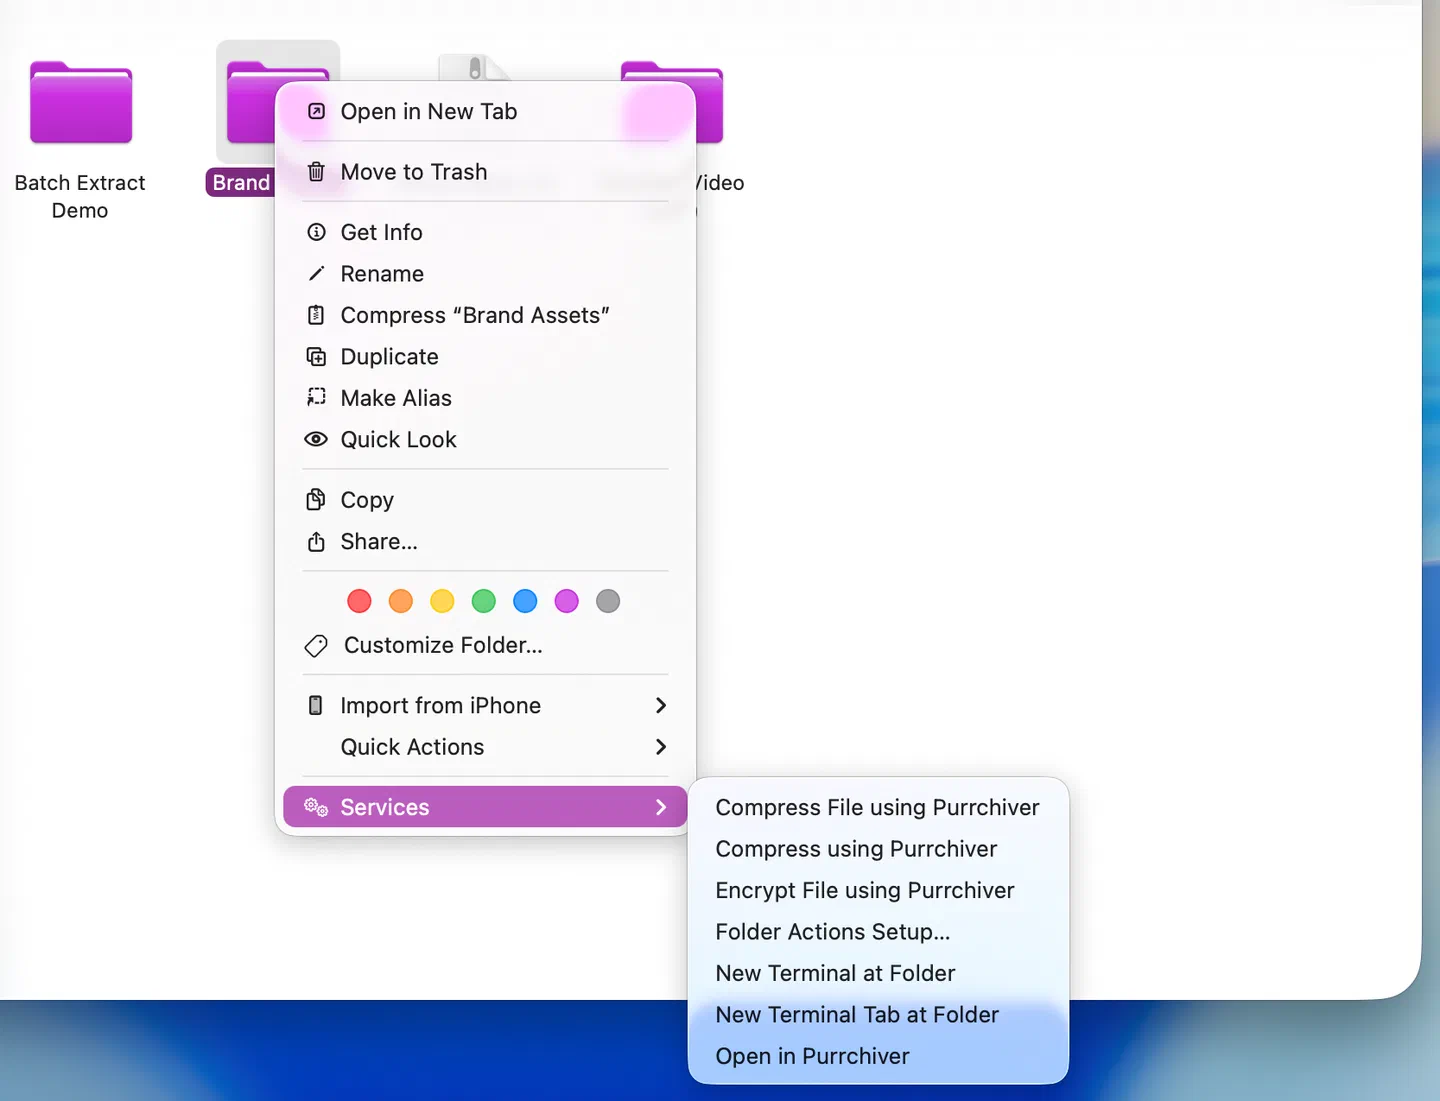This screenshot has height=1101, width=1440.
Task: Expand Quick Actions chevron arrow
Action: (661, 747)
